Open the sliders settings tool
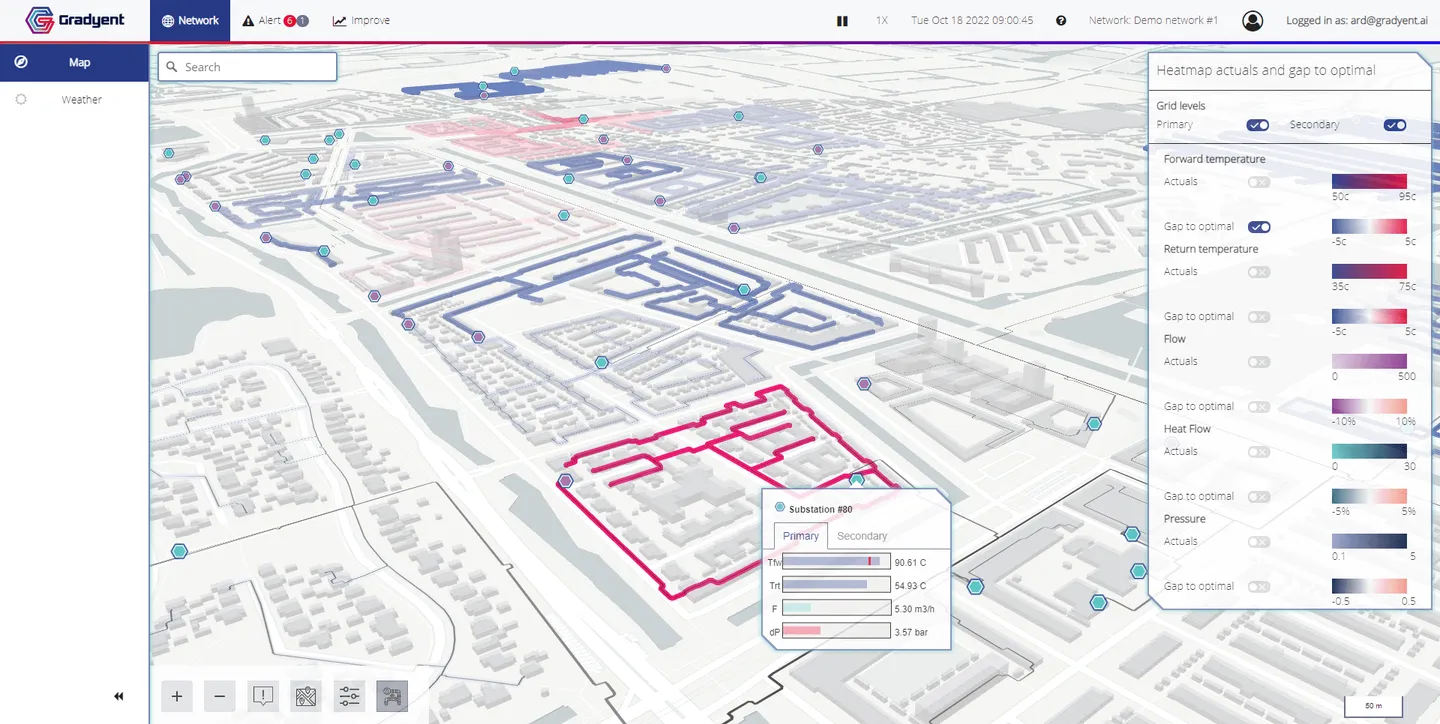The width and height of the screenshot is (1440, 724). (x=349, y=696)
